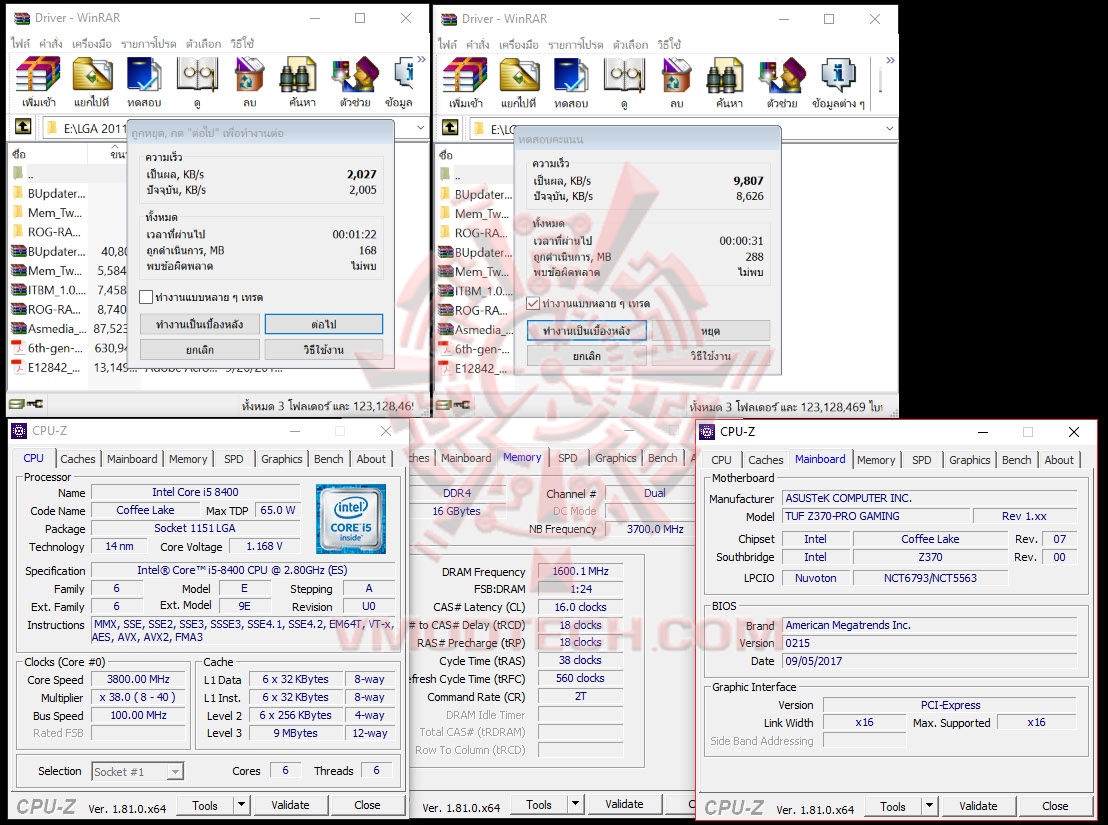1108x825 pixels.
Task: Select ITBM_1.0 archive row in right WinRAR
Action: coord(475,291)
